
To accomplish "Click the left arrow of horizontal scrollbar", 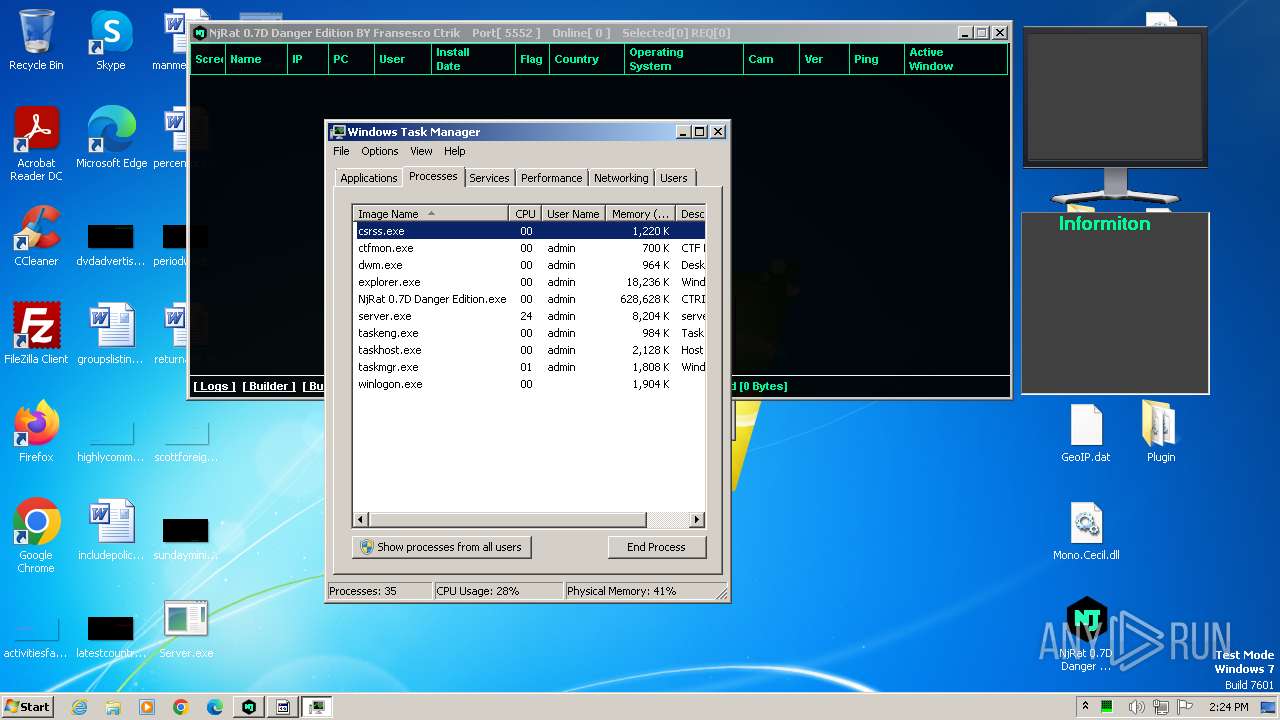I will [x=361, y=520].
